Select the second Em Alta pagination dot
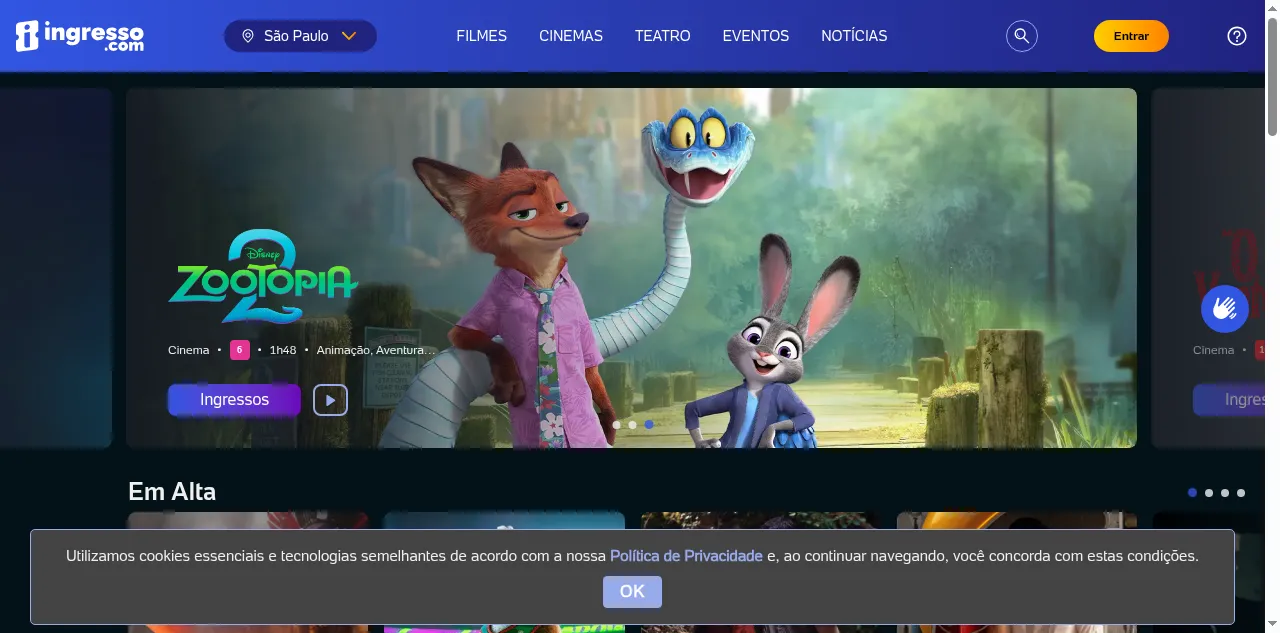 point(1209,493)
